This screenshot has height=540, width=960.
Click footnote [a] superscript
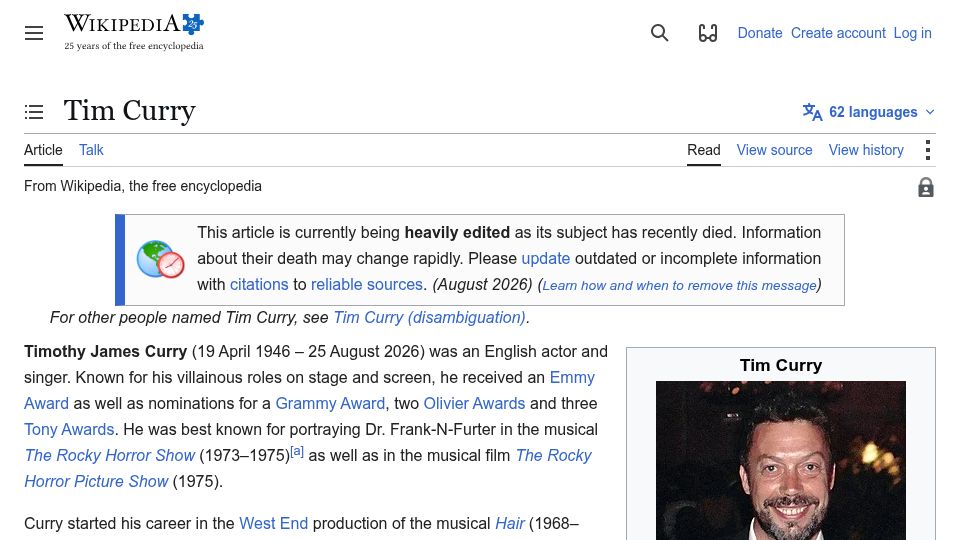pyautogui.click(x=297, y=451)
